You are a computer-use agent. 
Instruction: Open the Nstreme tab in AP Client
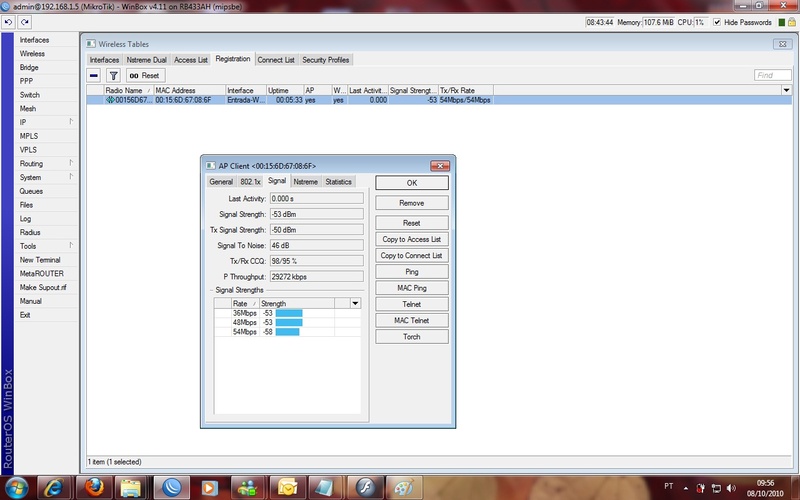coord(306,182)
